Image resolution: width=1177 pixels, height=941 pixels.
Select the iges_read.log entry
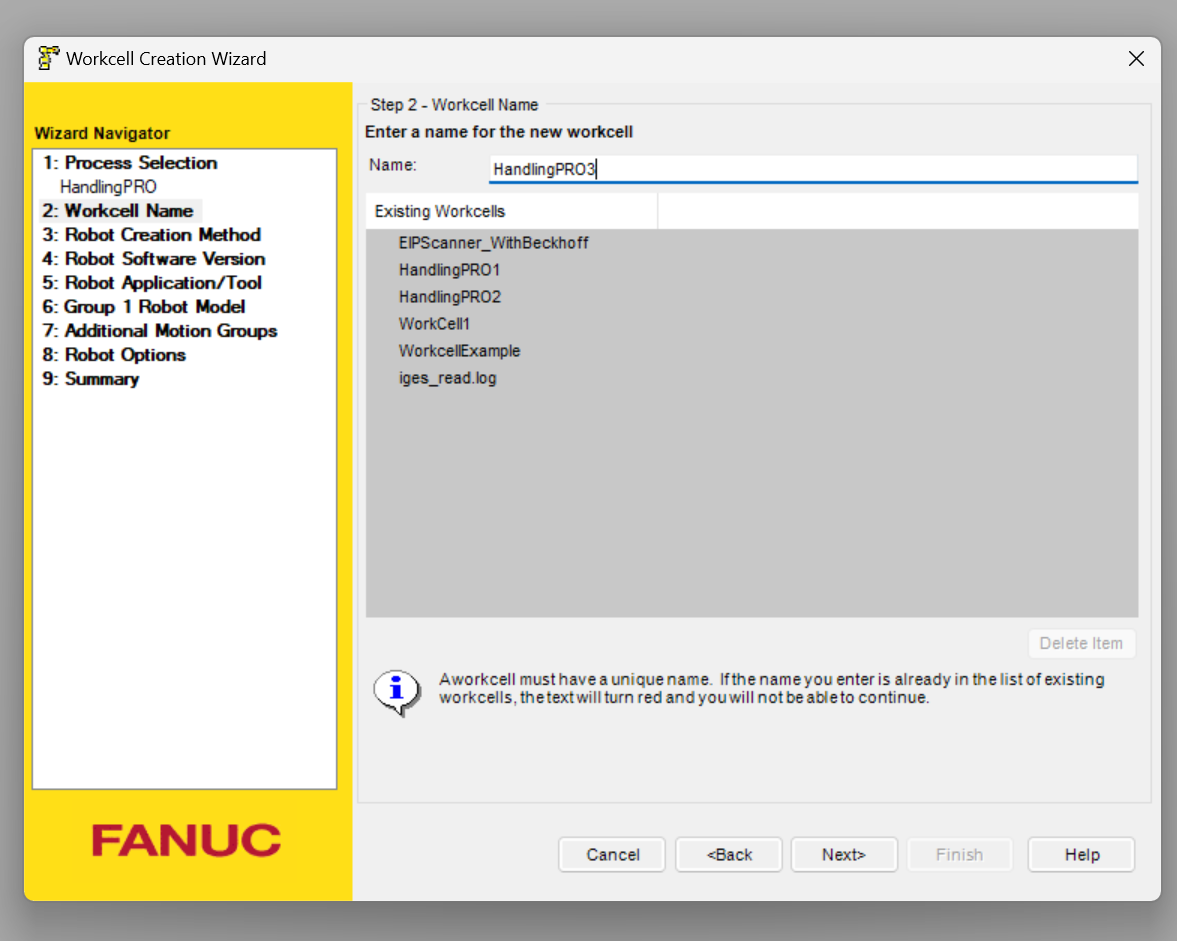point(447,378)
